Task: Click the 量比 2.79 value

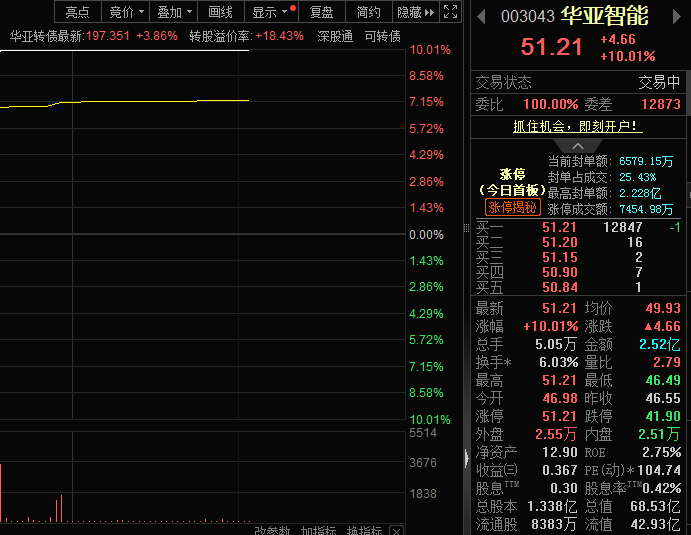Action: [x=667, y=363]
